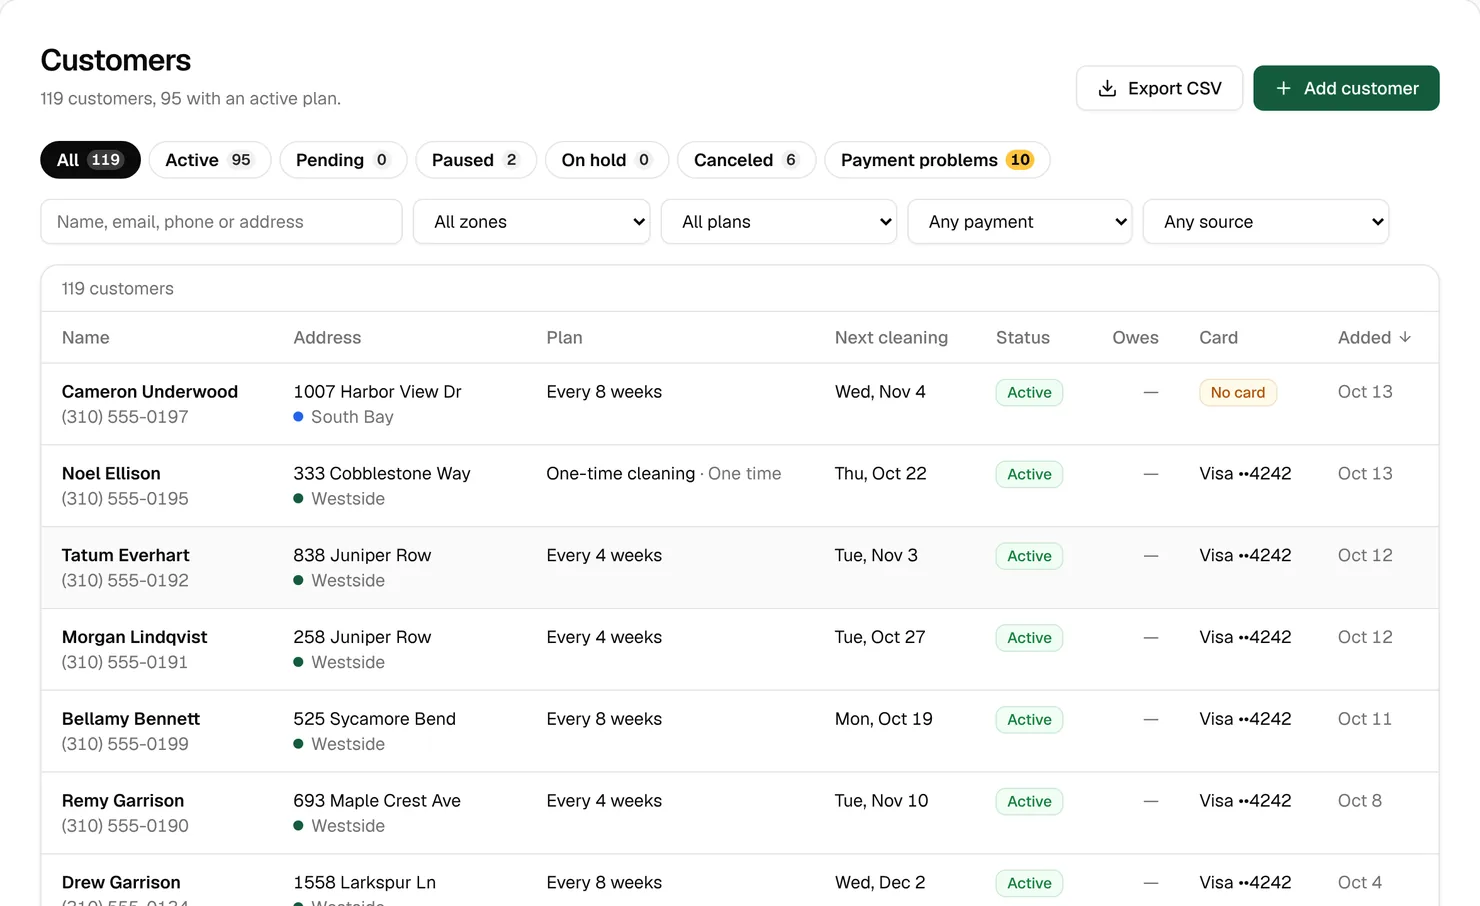The width and height of the screenshot is (1480, 906).
Task: Click the Card column header
Action: pyautogui.click(x=1218, y=338)
